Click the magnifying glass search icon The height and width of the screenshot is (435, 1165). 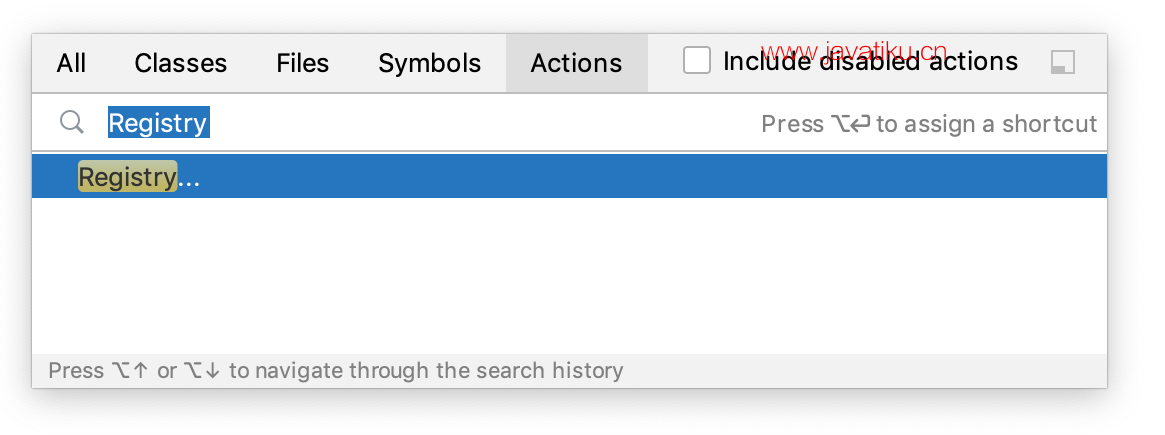point(71,122)
